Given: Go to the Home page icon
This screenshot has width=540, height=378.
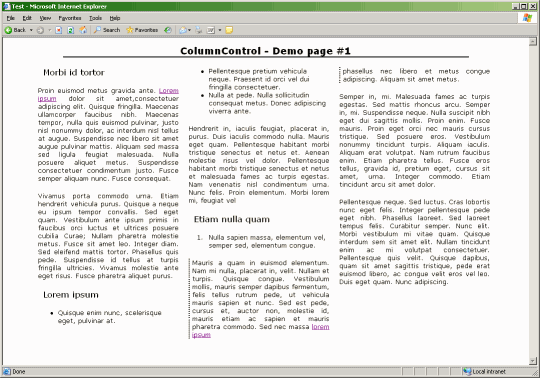Looking at the screenshot, I should pyautogui.click(x=83, y=30).
